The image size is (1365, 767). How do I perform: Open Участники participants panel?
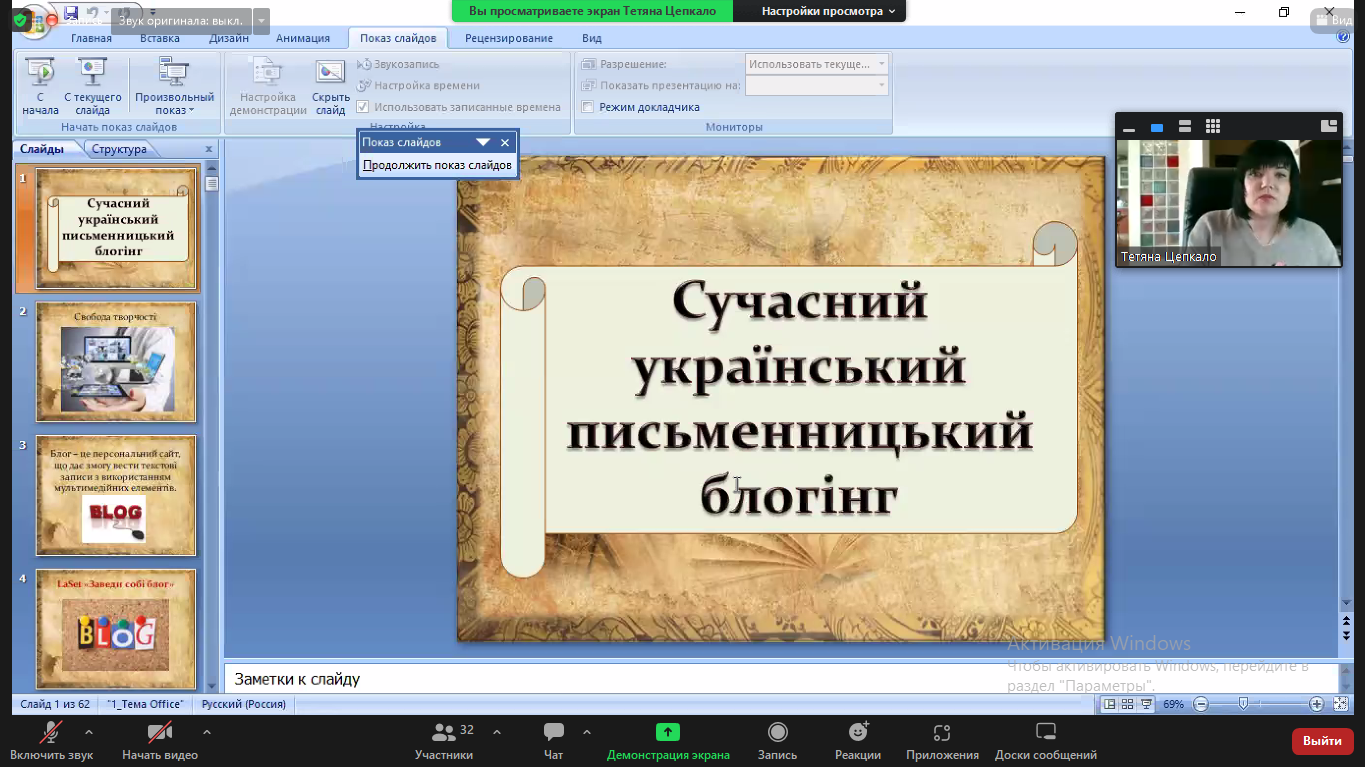pyautogui.click(x=444, y=741)
